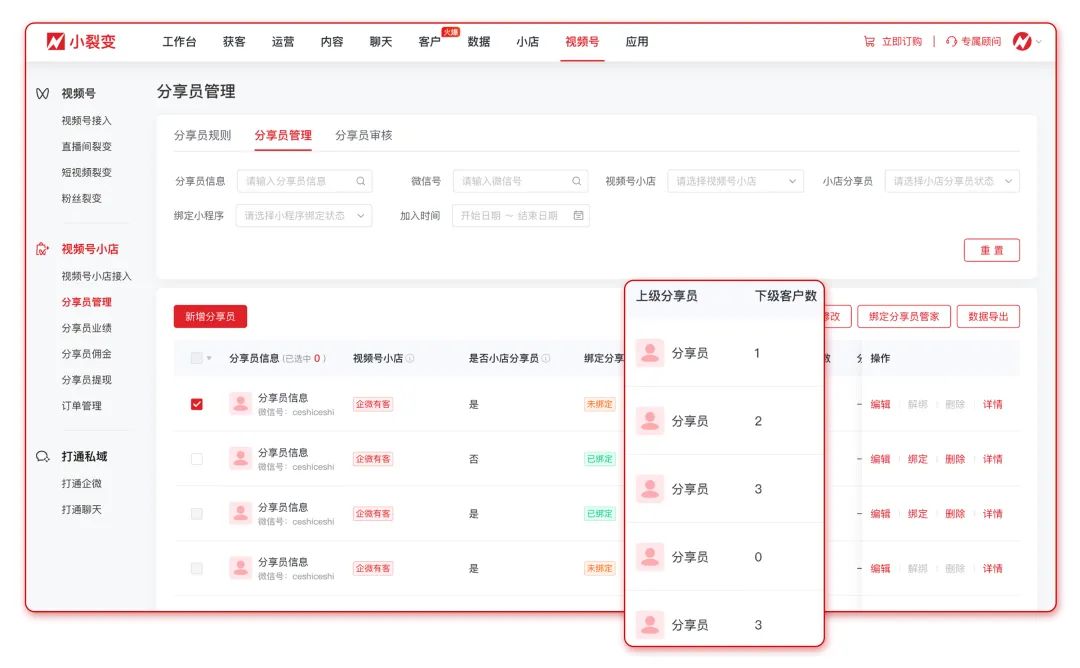
Task: Check the checkbox on the second 分享员 row
Action: [196, 458]
